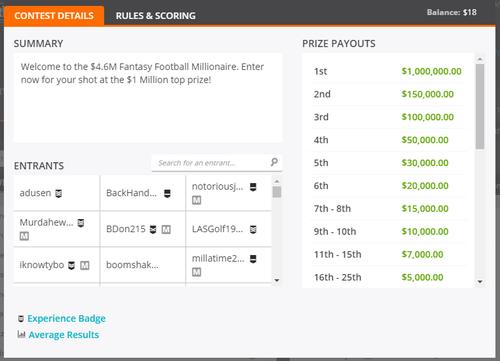
Task: Click the badge icon beside LASGolf19 entrant
Action: 253,229
